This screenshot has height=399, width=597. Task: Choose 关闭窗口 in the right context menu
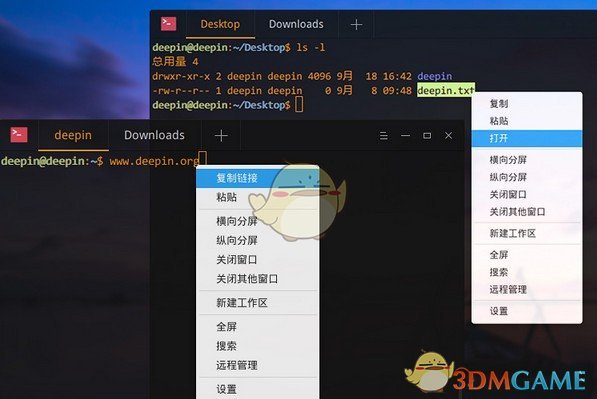(527, 195)
